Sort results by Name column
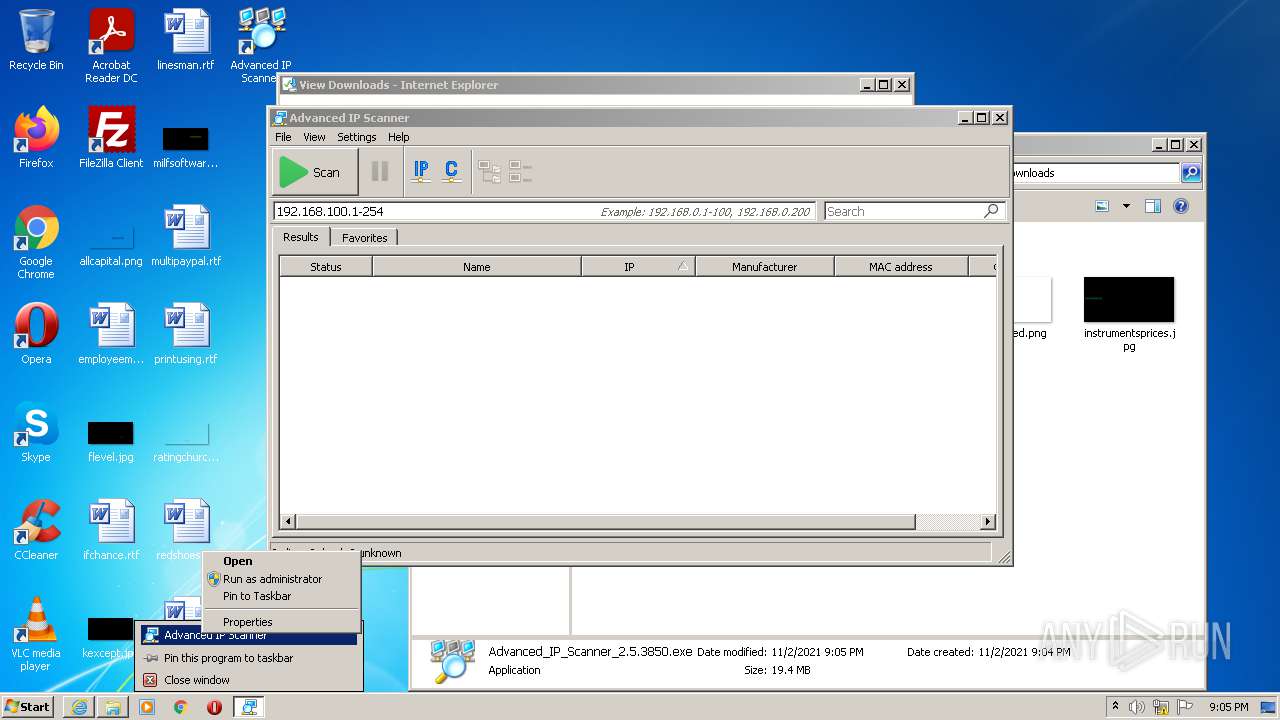The image size is (1280, 720). 477,267
